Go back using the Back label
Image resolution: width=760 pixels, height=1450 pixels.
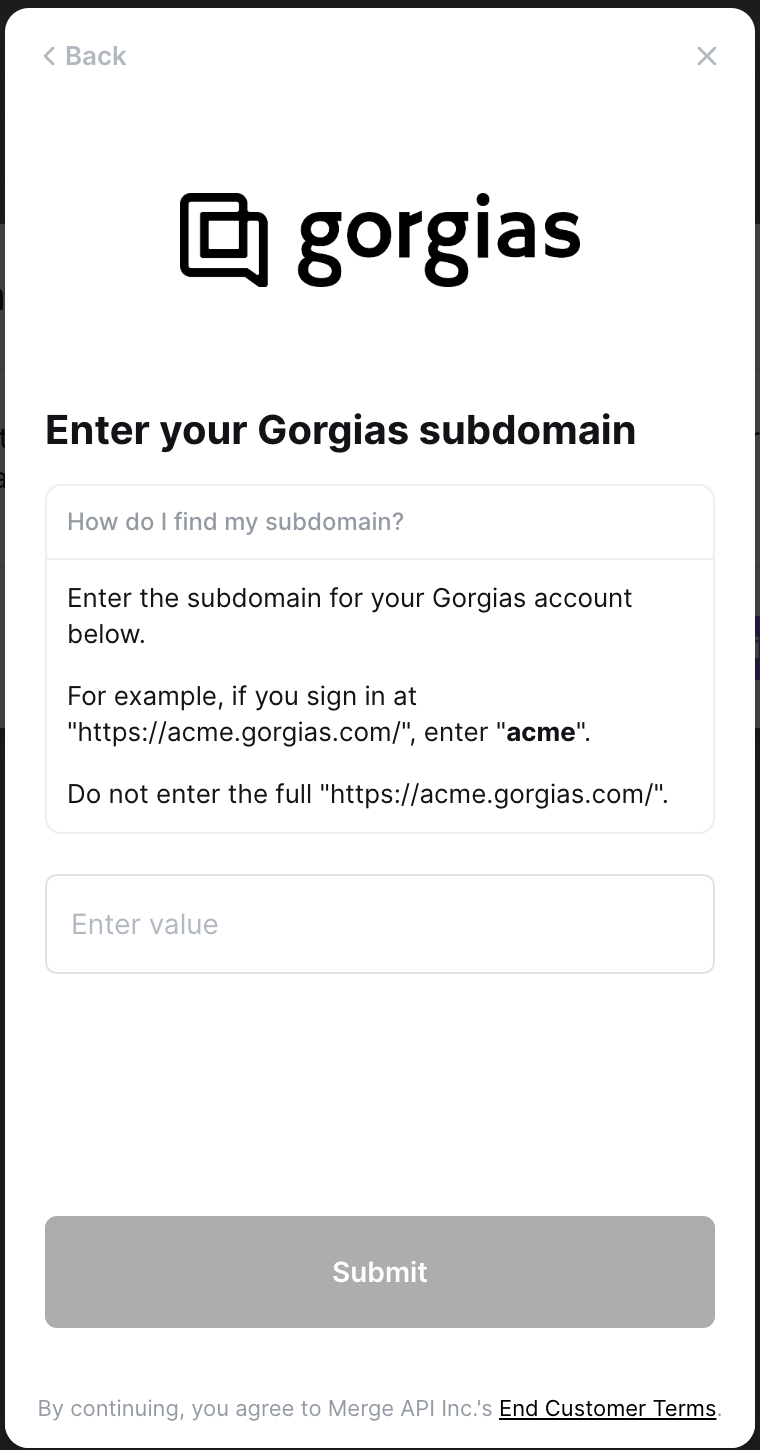(x=96, y=56)
